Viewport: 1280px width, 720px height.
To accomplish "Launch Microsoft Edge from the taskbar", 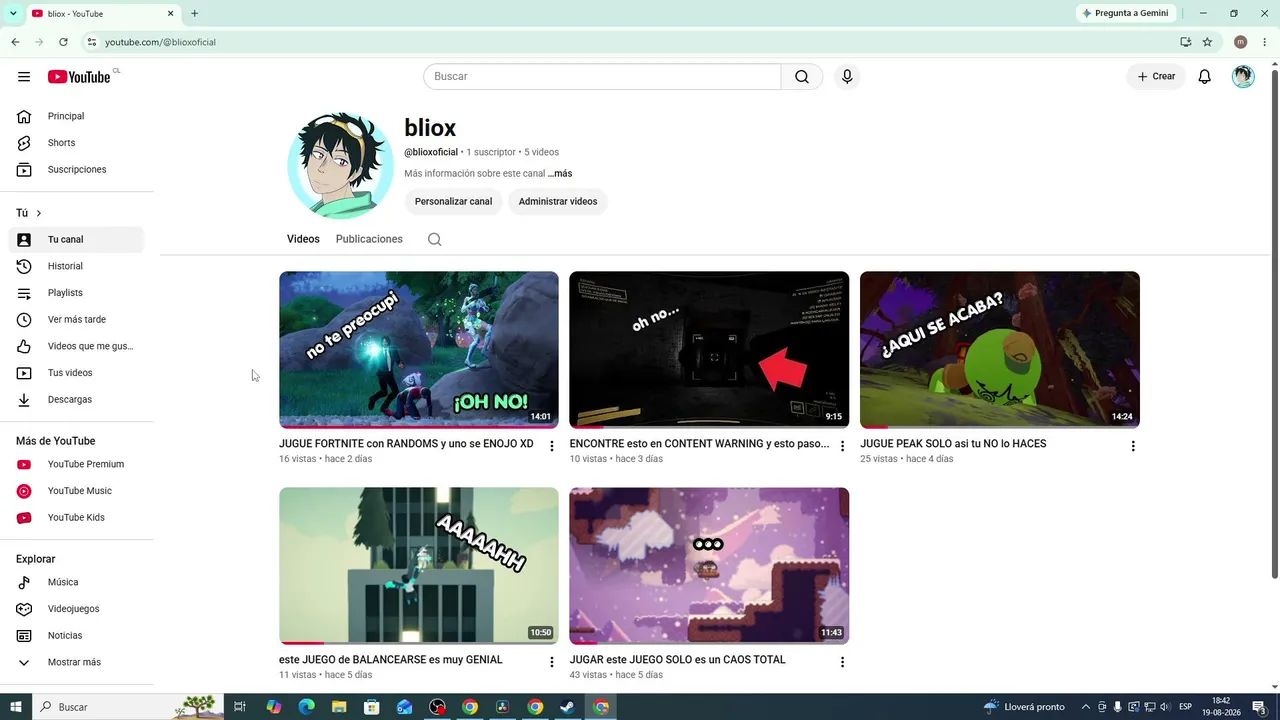I will [306, 707].
